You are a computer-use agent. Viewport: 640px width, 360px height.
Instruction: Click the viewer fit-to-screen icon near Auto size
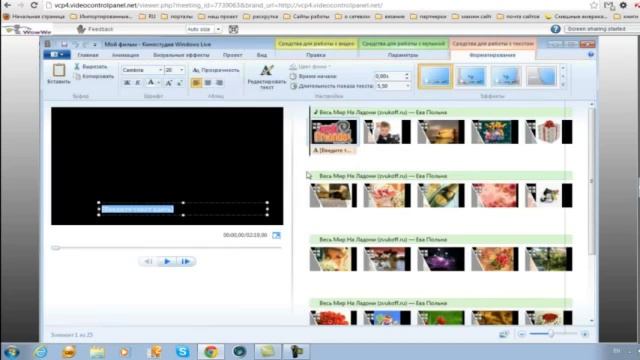(x=233, y=29)
